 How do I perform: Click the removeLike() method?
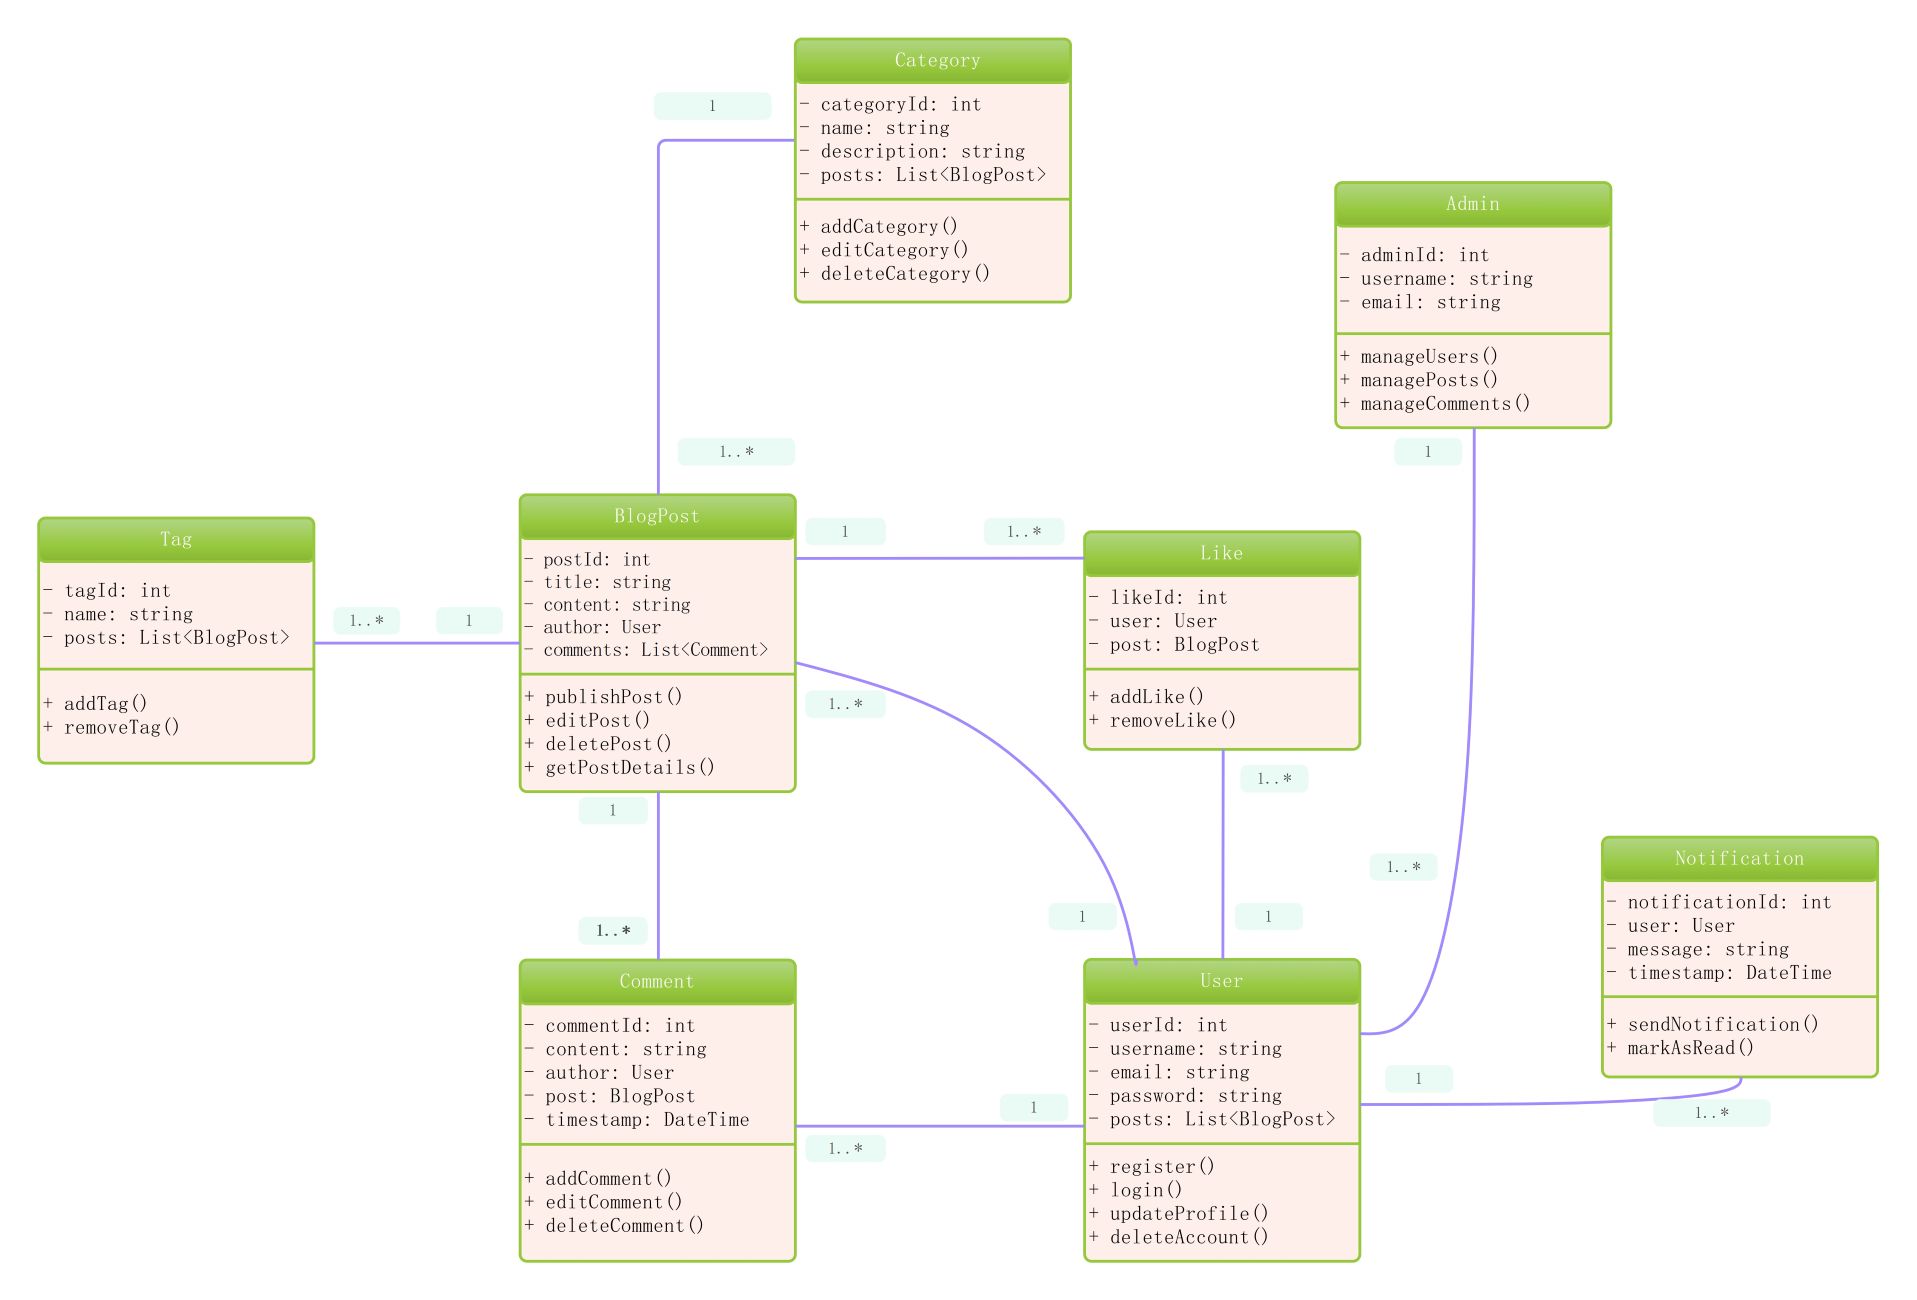1172,721
